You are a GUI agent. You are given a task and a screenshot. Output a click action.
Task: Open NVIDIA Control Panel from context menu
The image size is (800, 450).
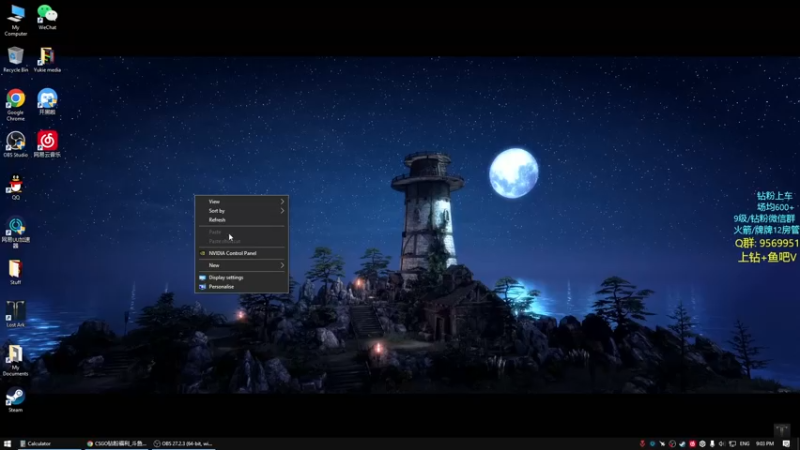(241, 253)
